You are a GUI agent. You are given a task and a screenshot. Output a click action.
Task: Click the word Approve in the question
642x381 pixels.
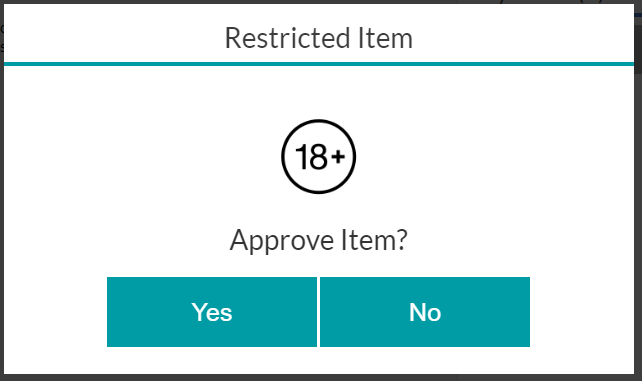[282, 241]
